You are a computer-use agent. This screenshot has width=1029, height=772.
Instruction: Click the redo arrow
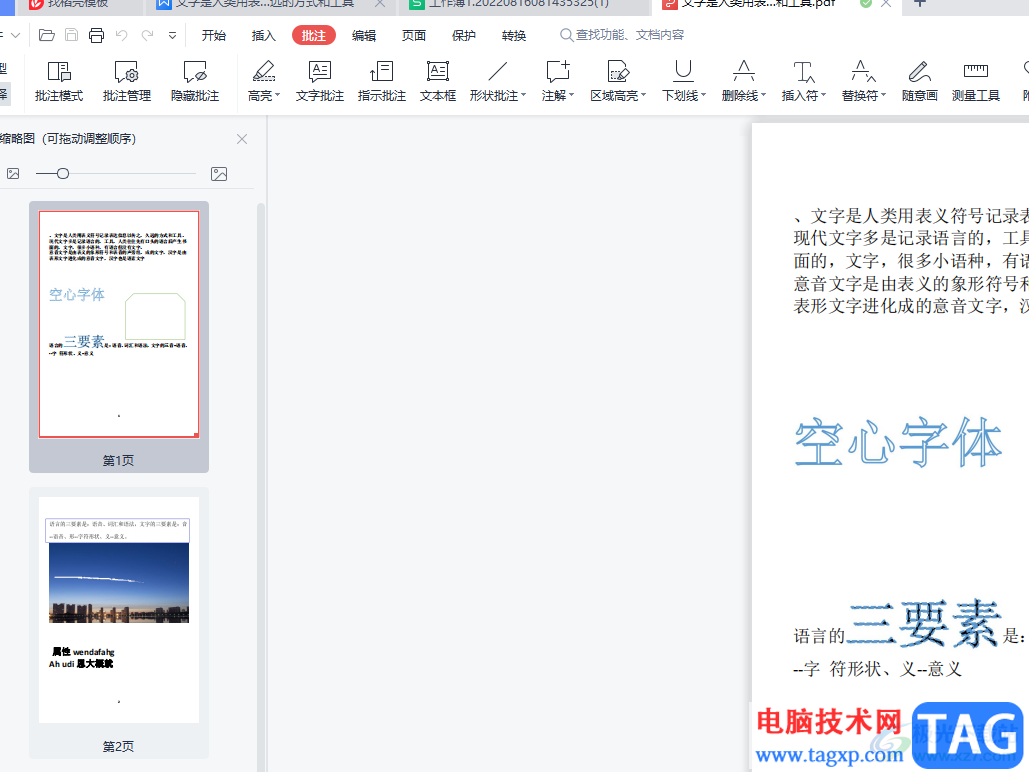point(148,35)
